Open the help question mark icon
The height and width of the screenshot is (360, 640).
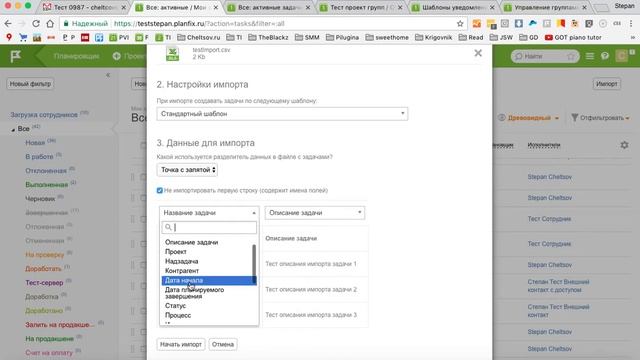click(604, 56)
